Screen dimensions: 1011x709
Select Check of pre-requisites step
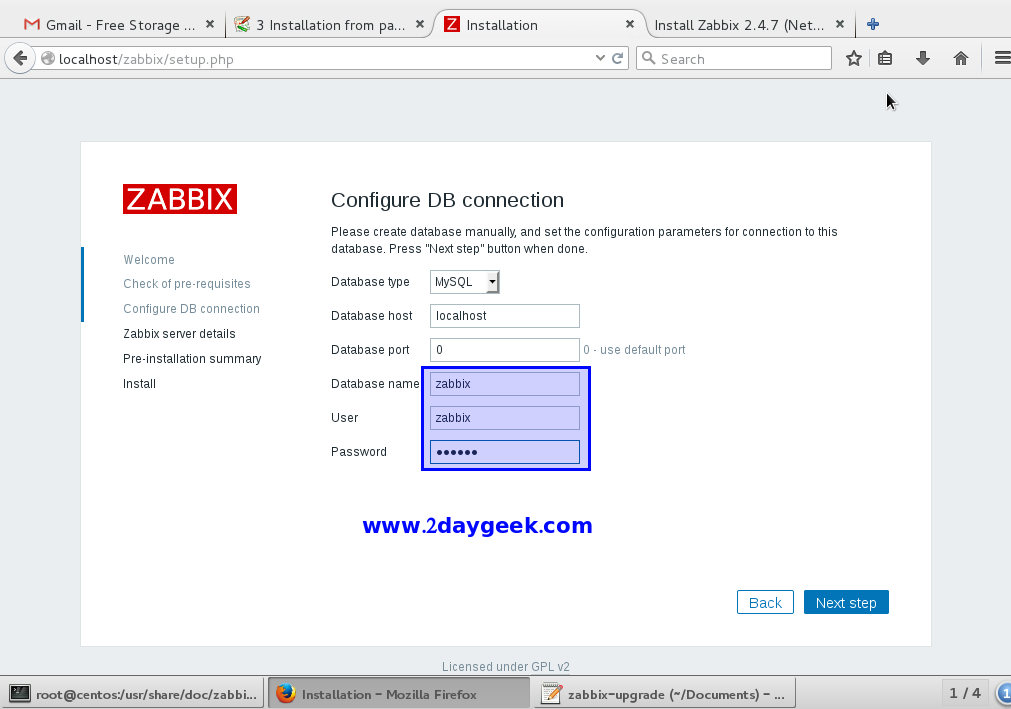coord(187,284)
